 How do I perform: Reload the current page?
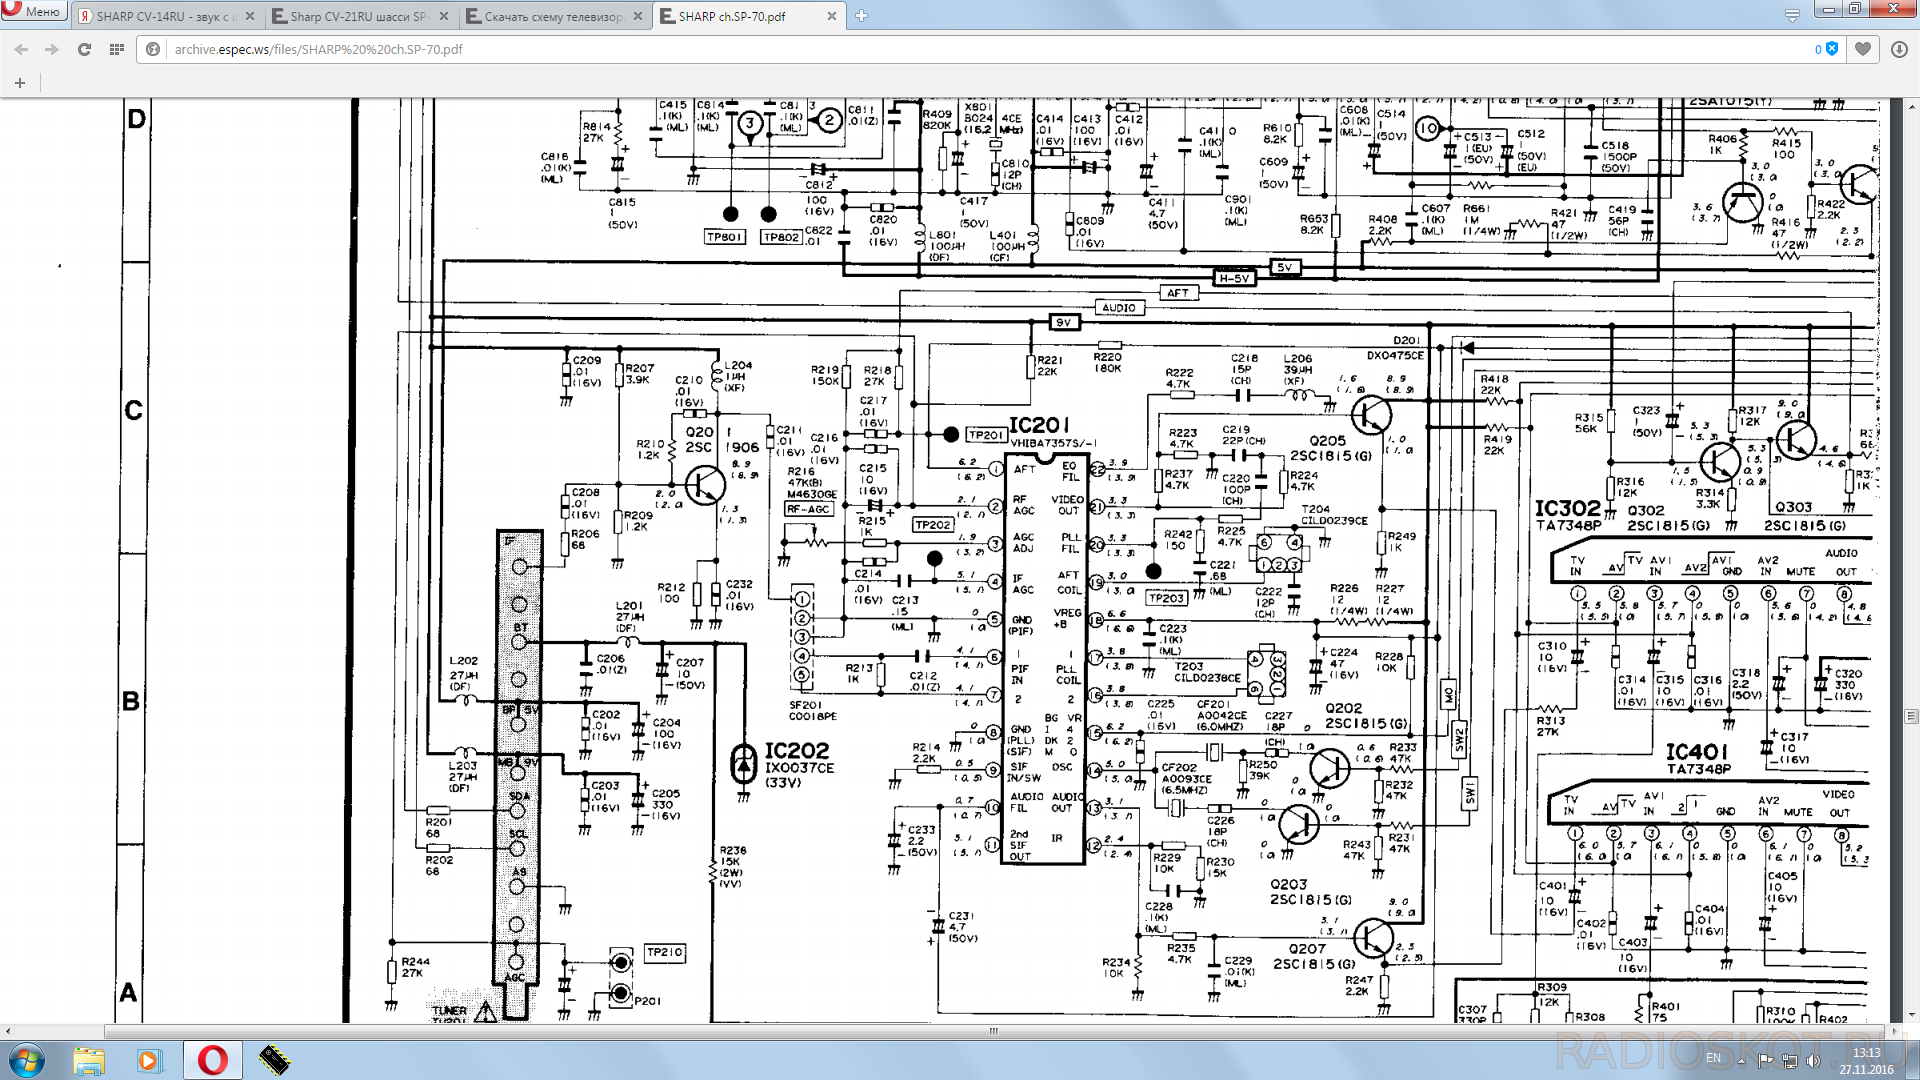coord(84,49)
